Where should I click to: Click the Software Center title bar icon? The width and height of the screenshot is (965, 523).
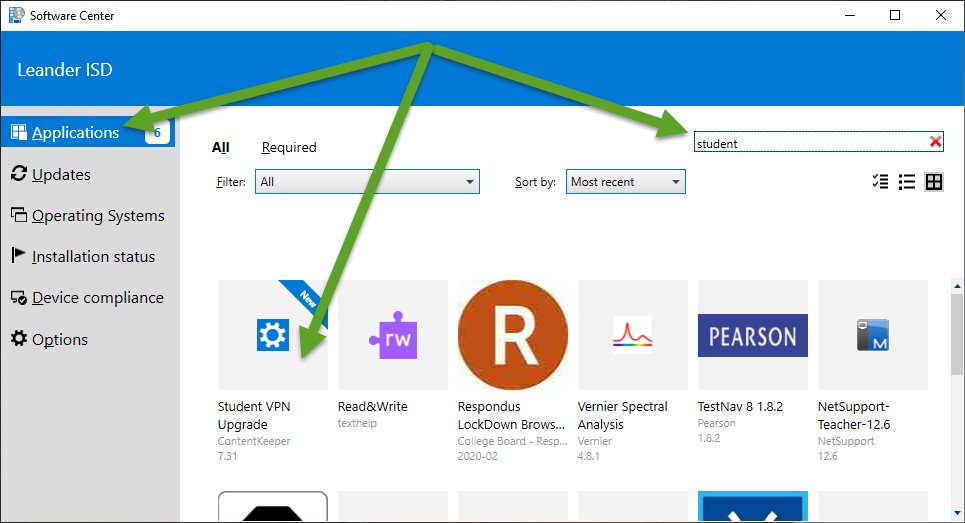pos(17,15)
